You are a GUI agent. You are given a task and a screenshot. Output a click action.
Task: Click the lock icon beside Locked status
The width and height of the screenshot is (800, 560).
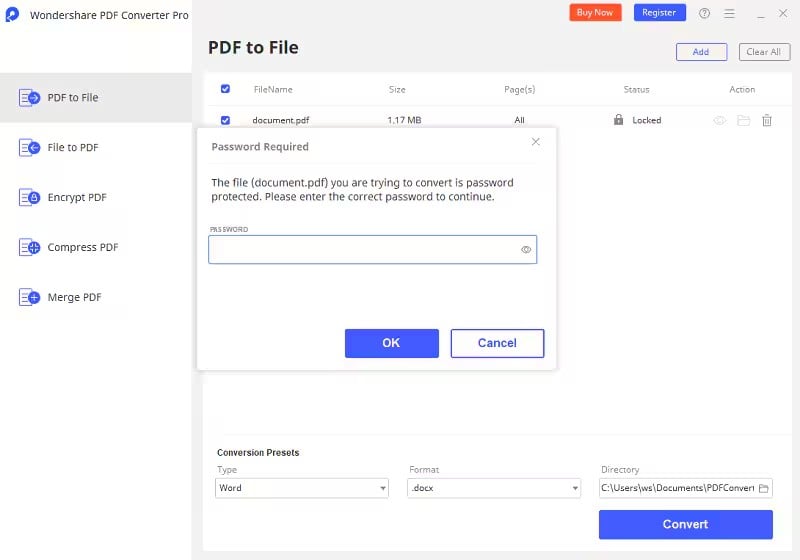(x=618, y=120)
